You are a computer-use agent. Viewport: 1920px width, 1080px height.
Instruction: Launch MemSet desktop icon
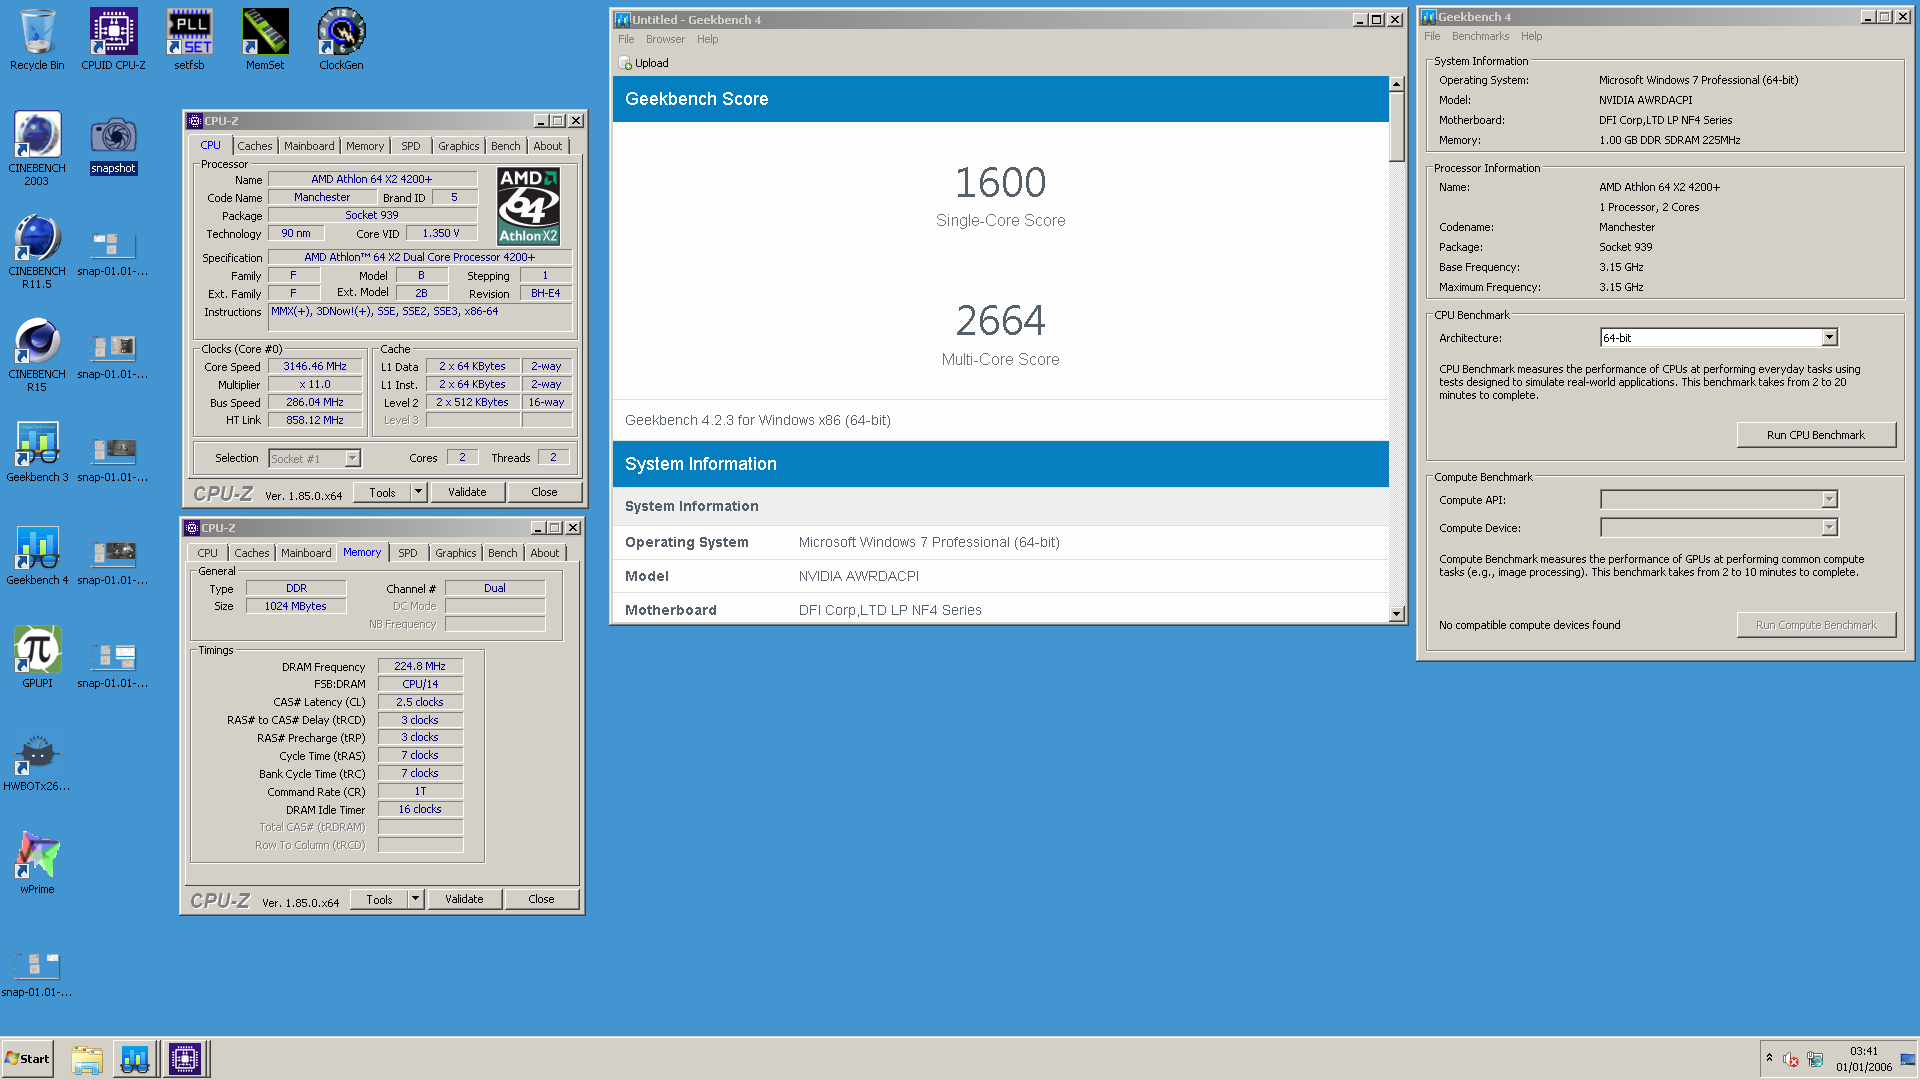[265, 40]
